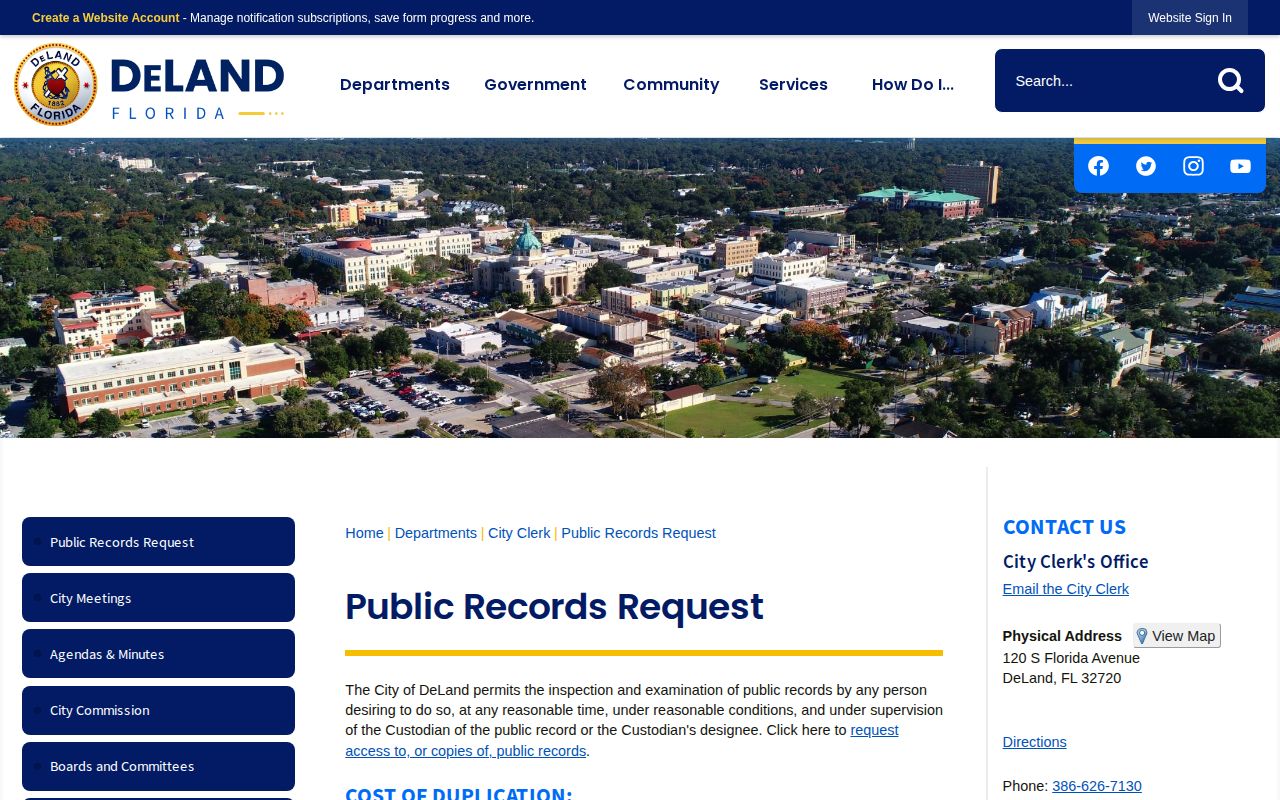This screenshot has width=1280, height=800.
Task: Click the search magnifier icon
Action: [1230, 81]
